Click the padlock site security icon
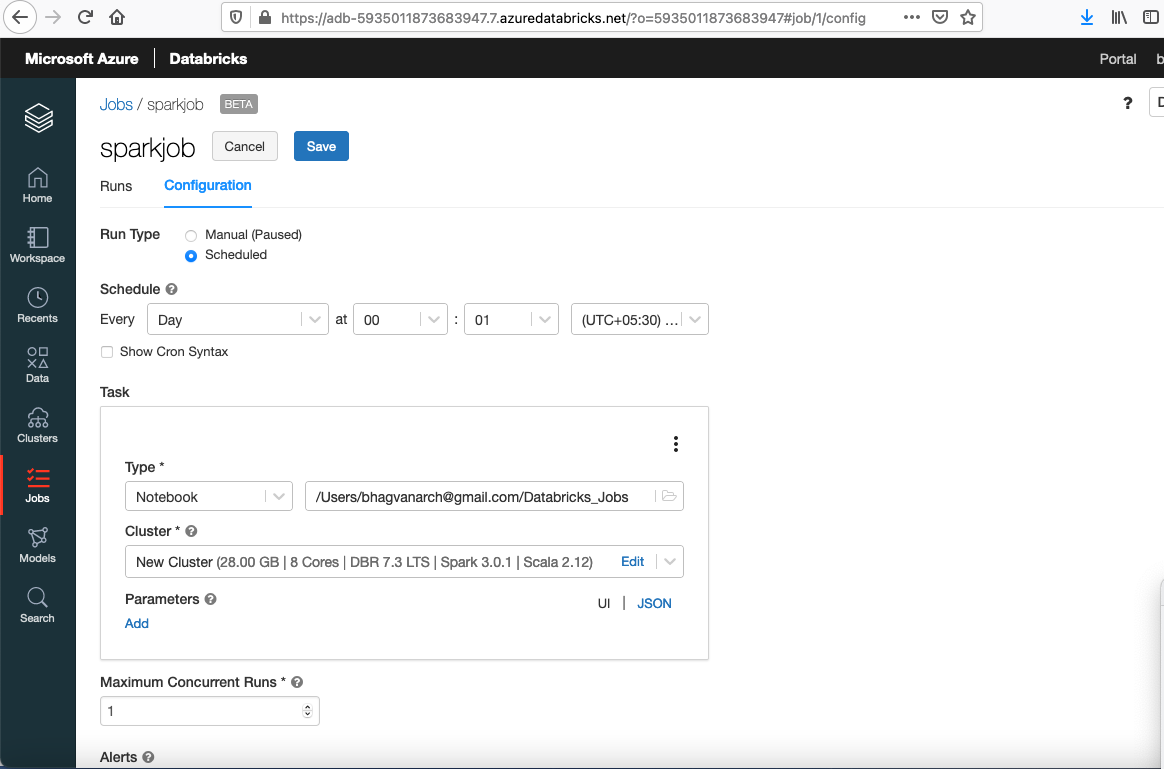The height and width of the screenshot is (769, 1164). tap(264, 17)
